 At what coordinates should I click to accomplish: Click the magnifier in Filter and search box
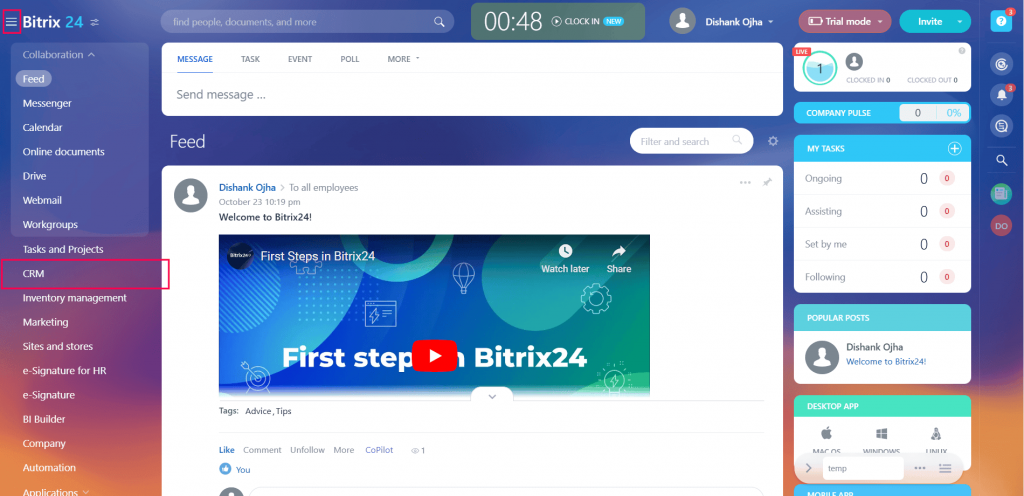737,140
